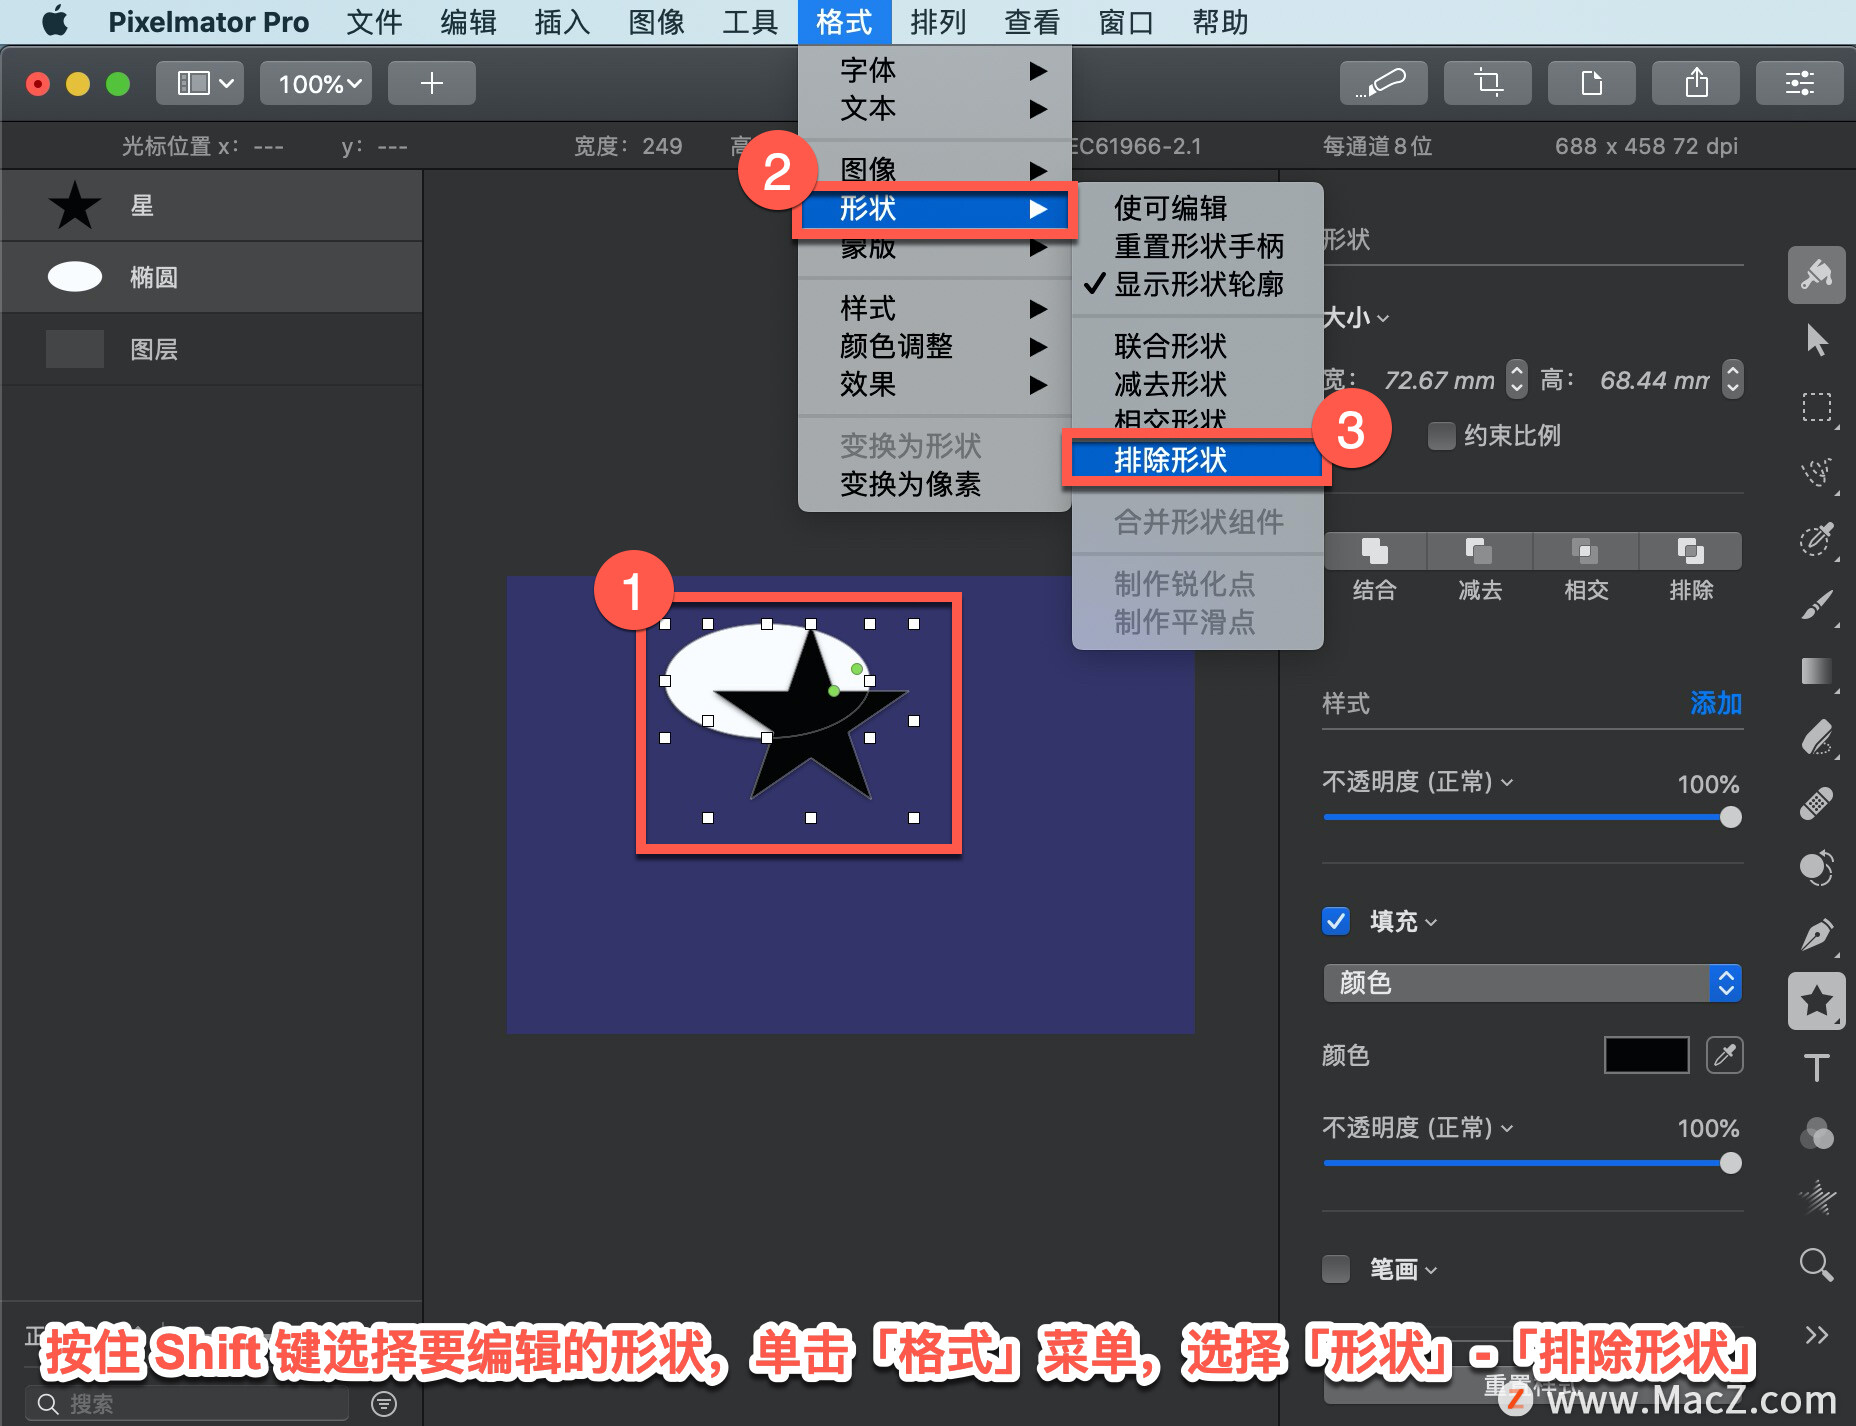Choose 重置形状手柄 menu item
Viewport: 1856px width, 1426px height.
[x=1198, y=246]
